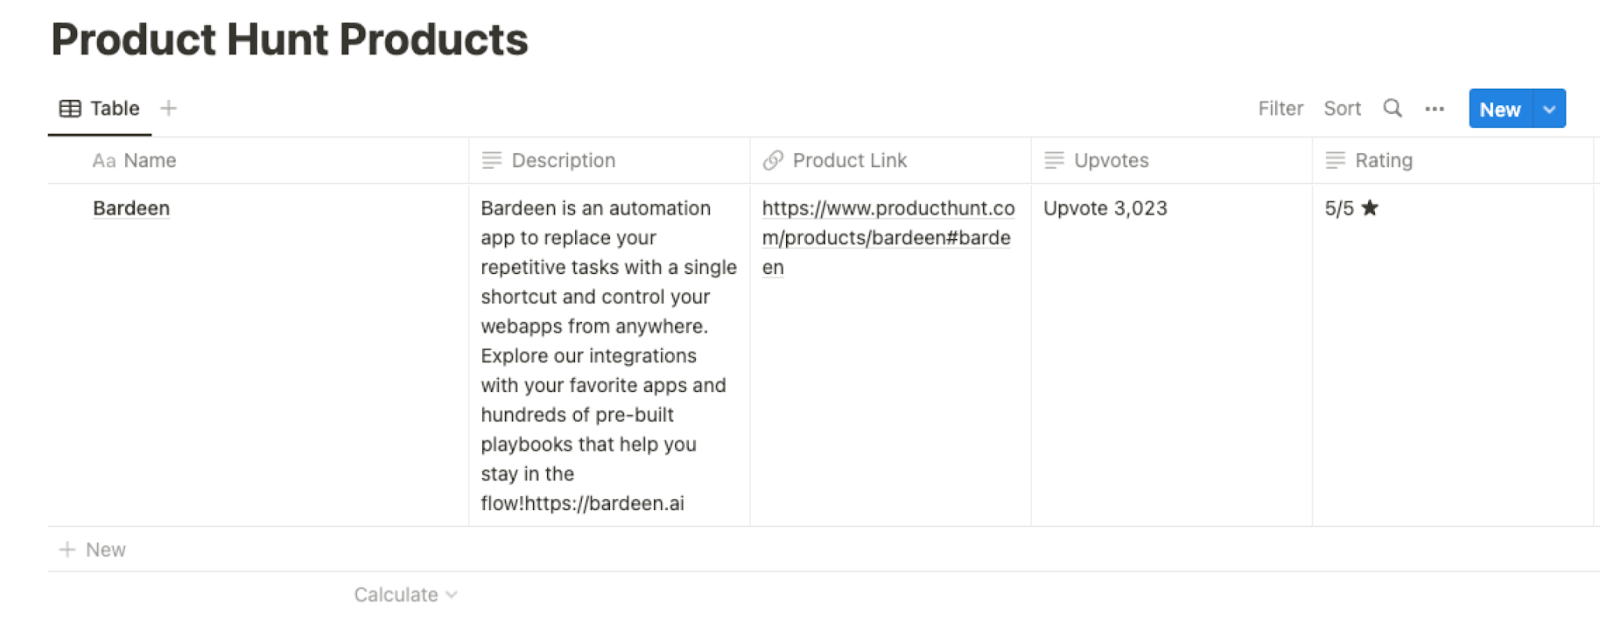
Task: Open the Filter menu
Action: tap(1279, 108)
